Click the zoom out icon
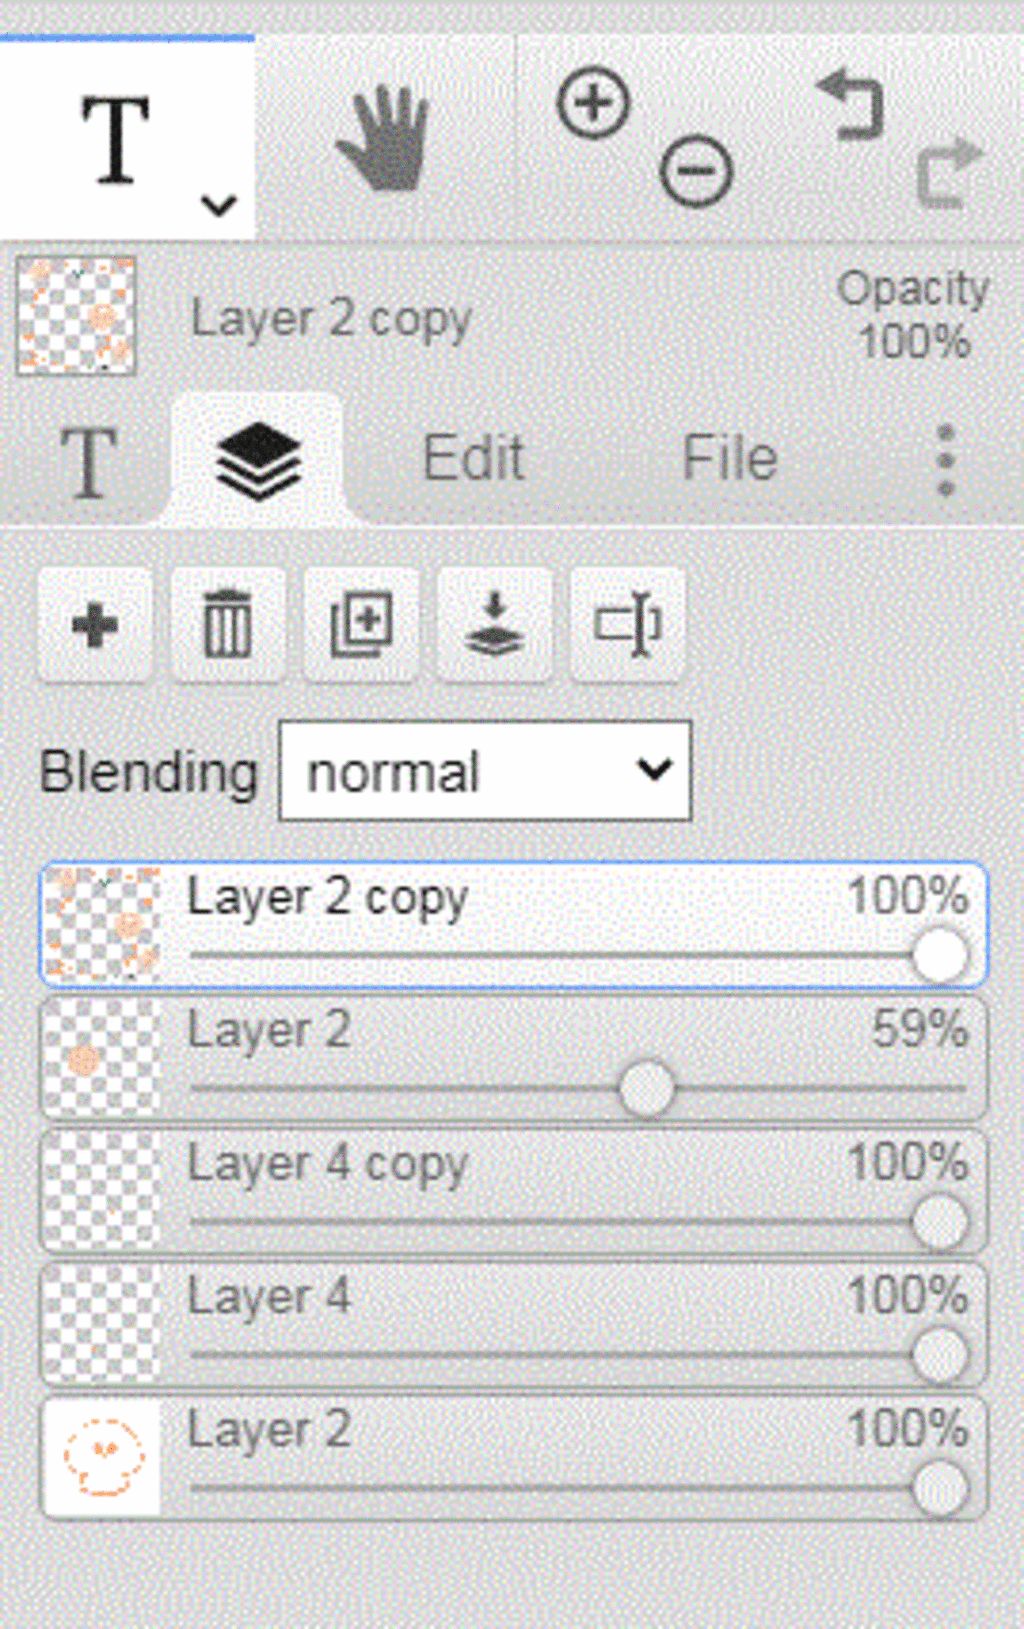 [x=696, y=171]
